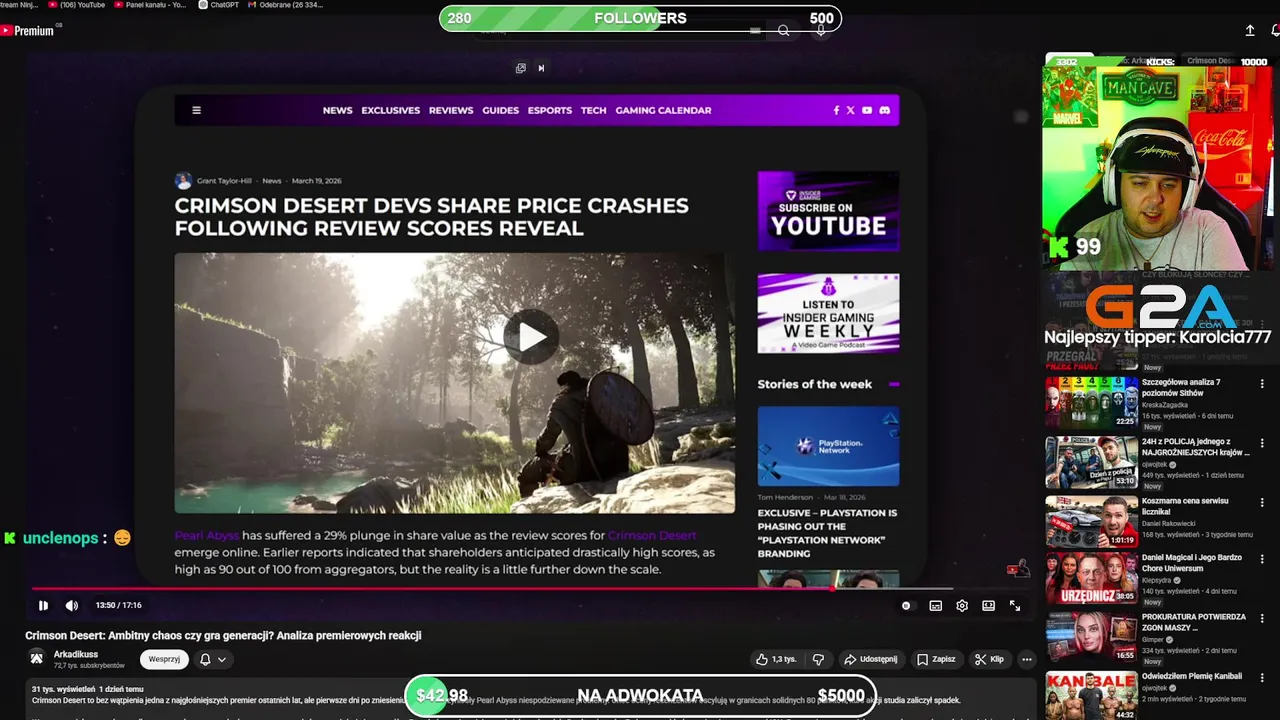Enter fullscreen using the player corner icon

click(x=1015, y=605)
